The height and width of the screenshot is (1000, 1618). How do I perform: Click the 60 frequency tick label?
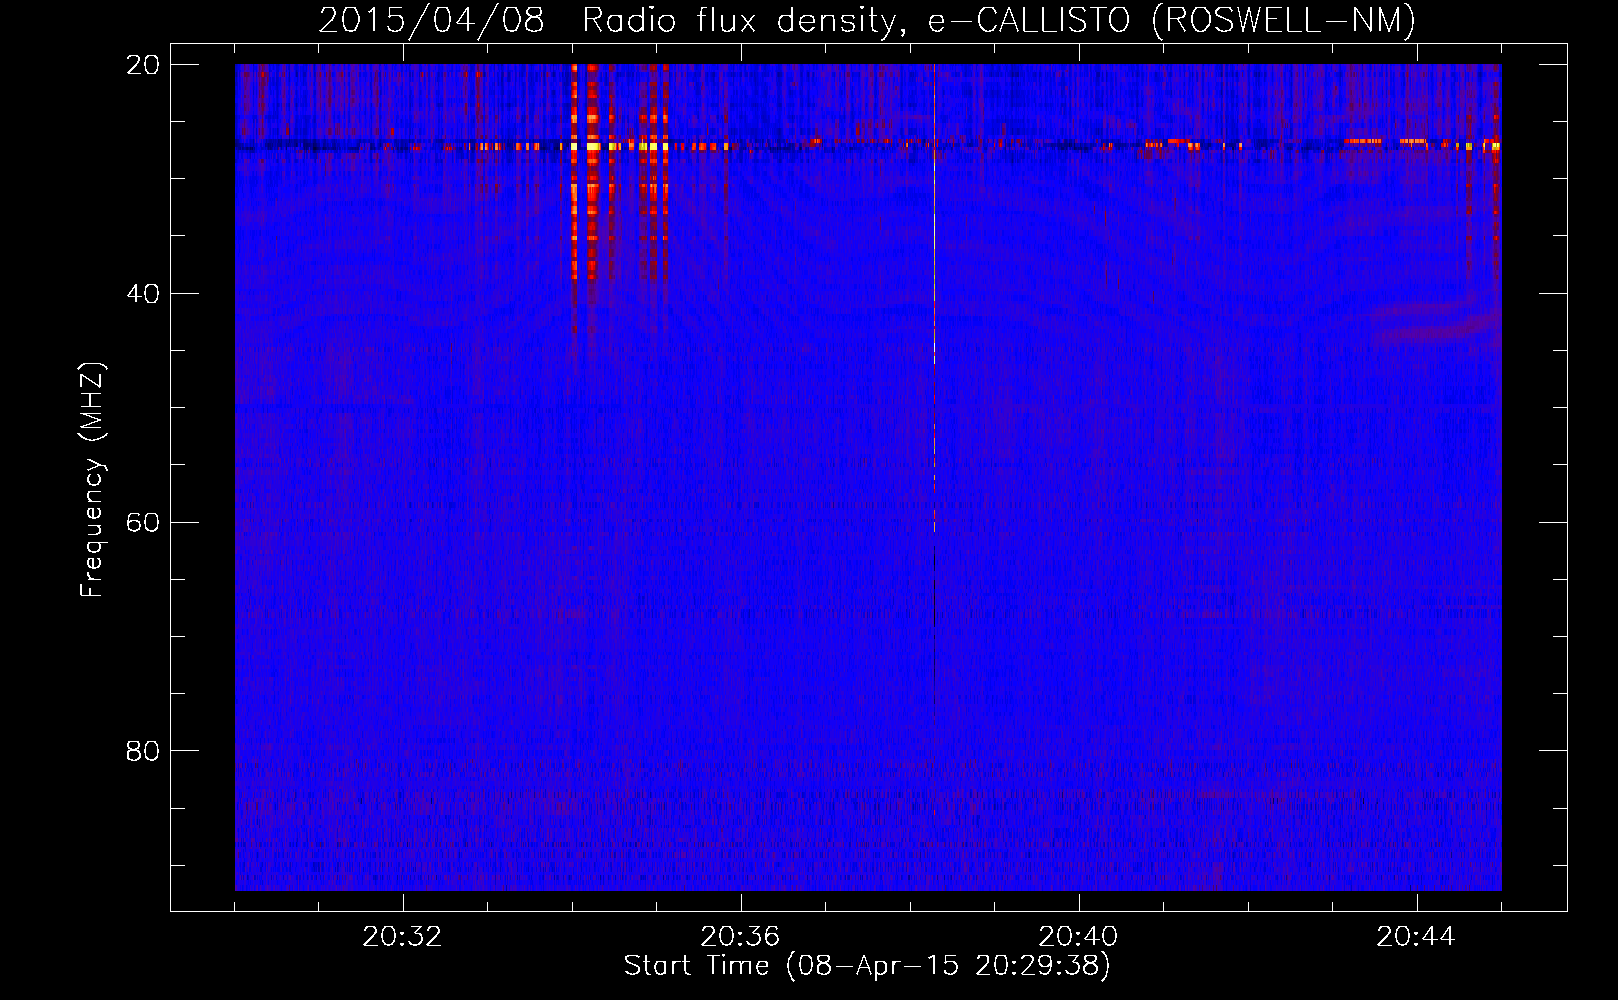click(x=143, y=523)
